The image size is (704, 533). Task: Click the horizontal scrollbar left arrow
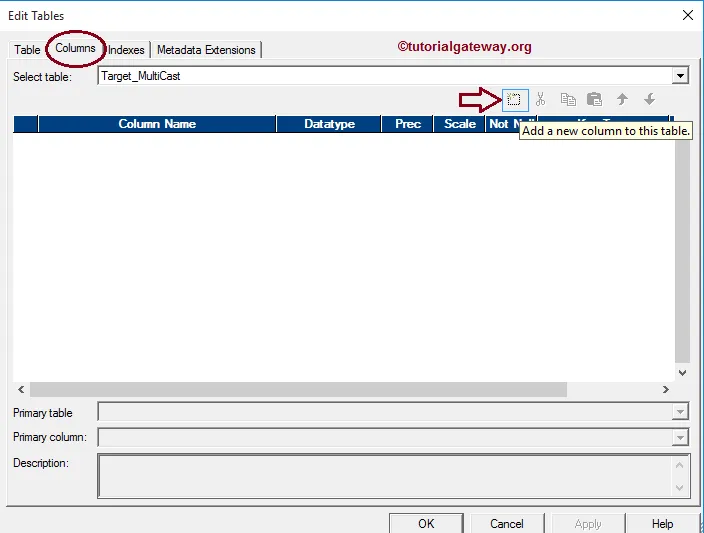(x=21, y=389)
